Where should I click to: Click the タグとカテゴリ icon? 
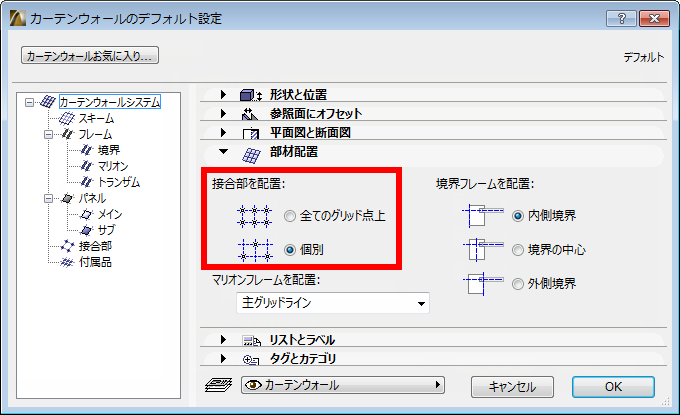[251, 359]
